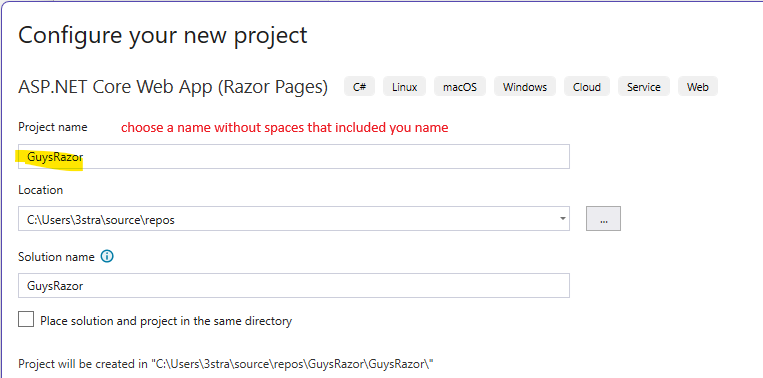Click the Solution name input field
Screen dimensions: 763x378
point(294,286)
